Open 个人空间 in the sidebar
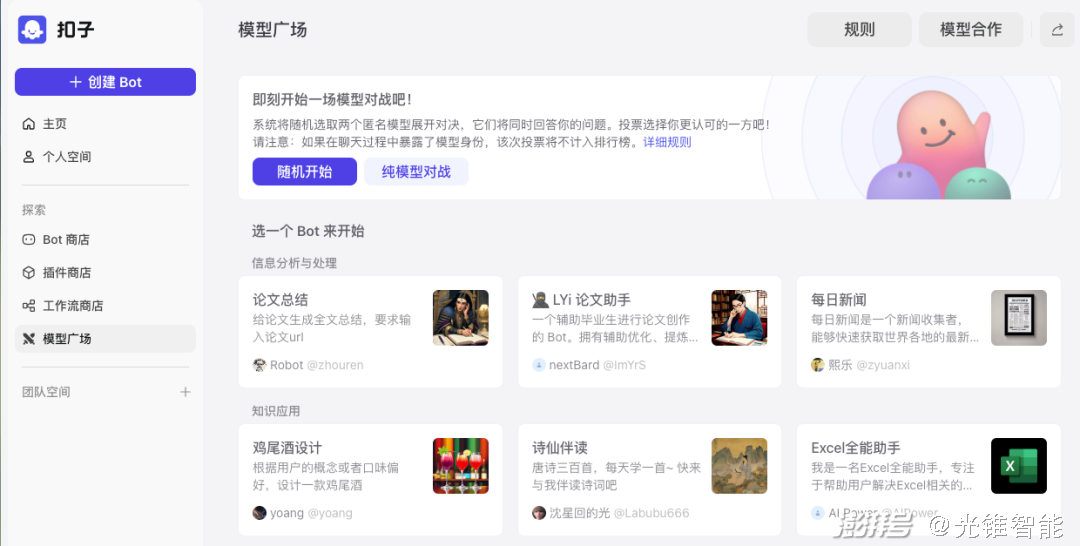The height and width of the screenshot is (546, 1080). [105, 157]
